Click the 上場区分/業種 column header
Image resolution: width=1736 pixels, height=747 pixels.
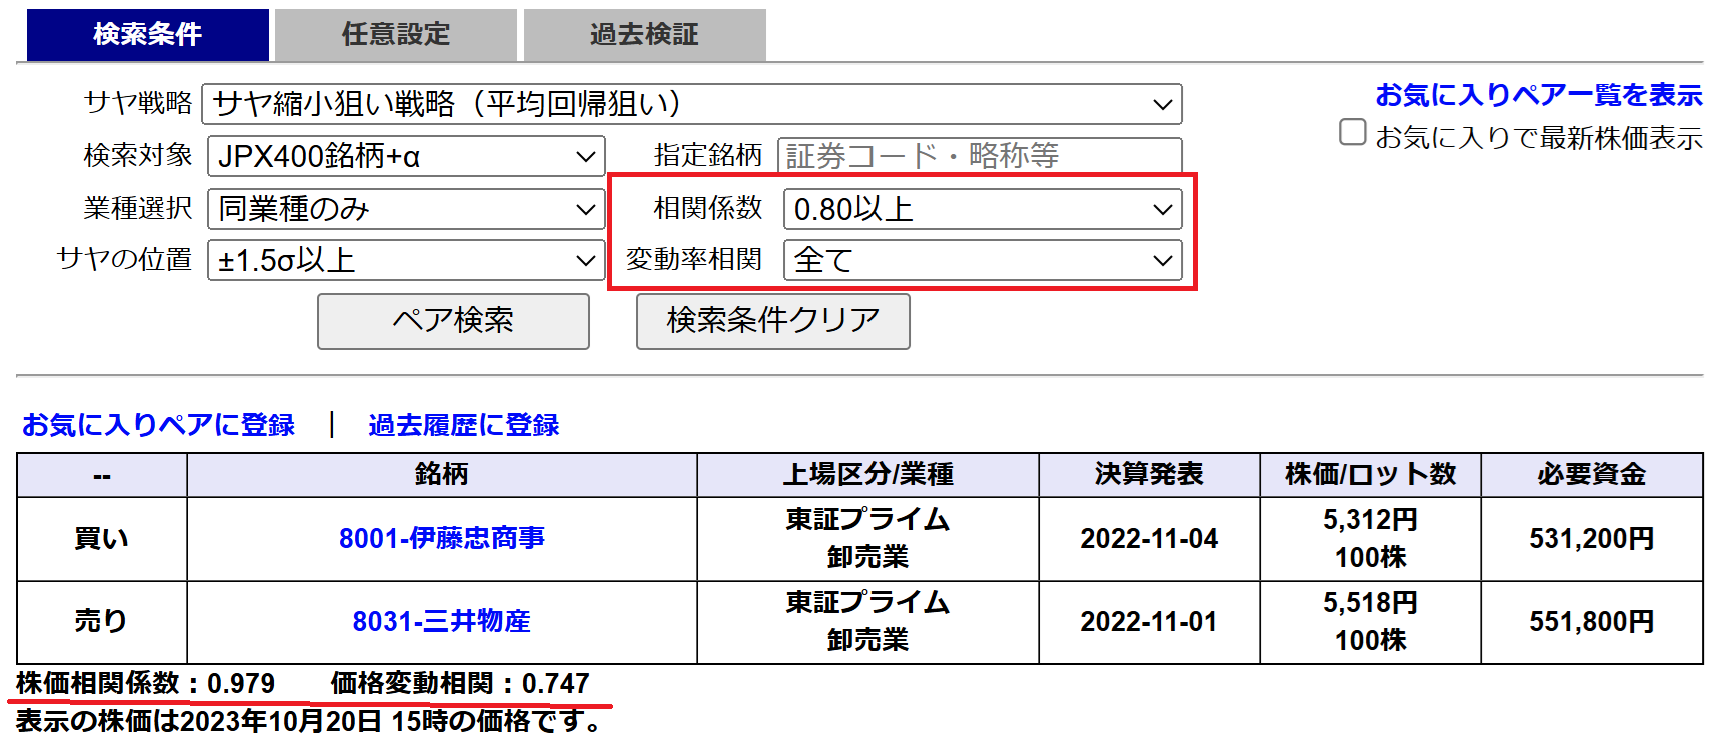pyautogui.click(x=868, y=475)
